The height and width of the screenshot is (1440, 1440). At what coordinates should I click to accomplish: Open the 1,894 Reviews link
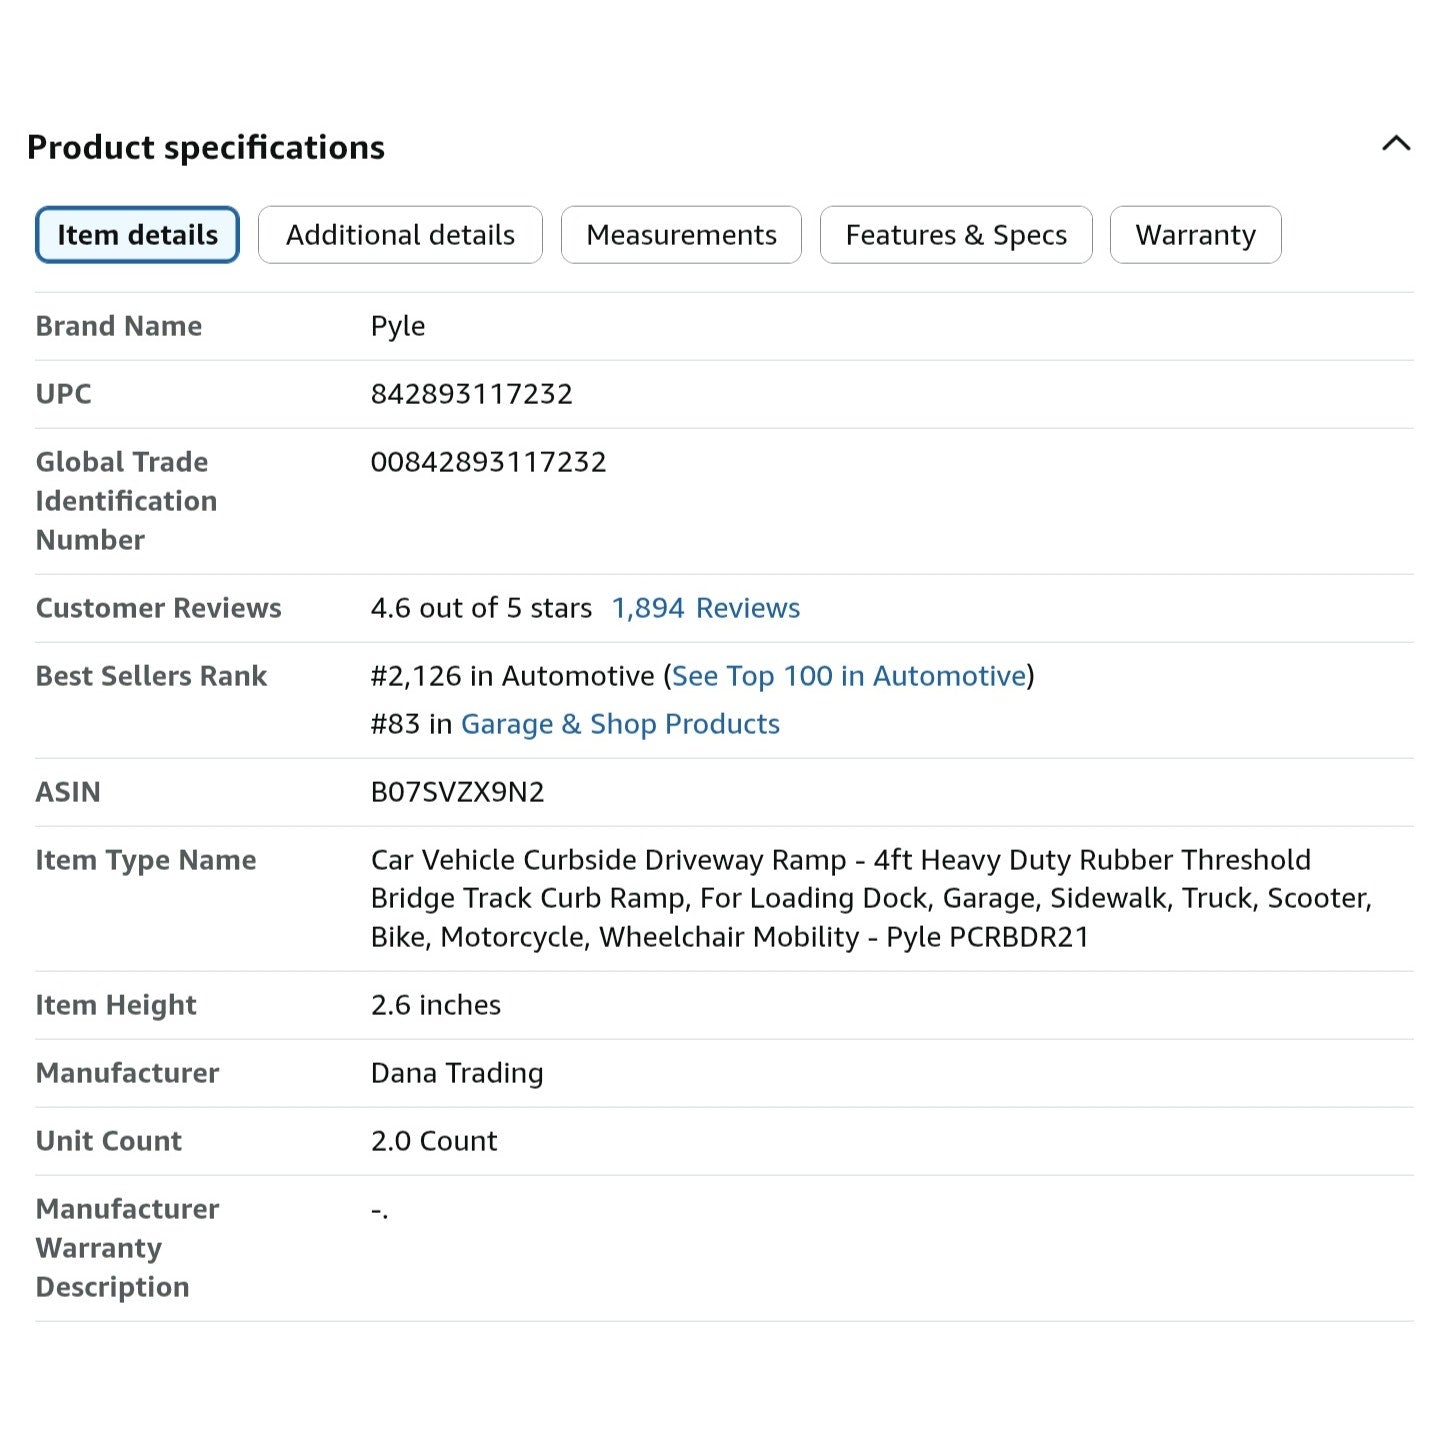[x=706, y=608]
